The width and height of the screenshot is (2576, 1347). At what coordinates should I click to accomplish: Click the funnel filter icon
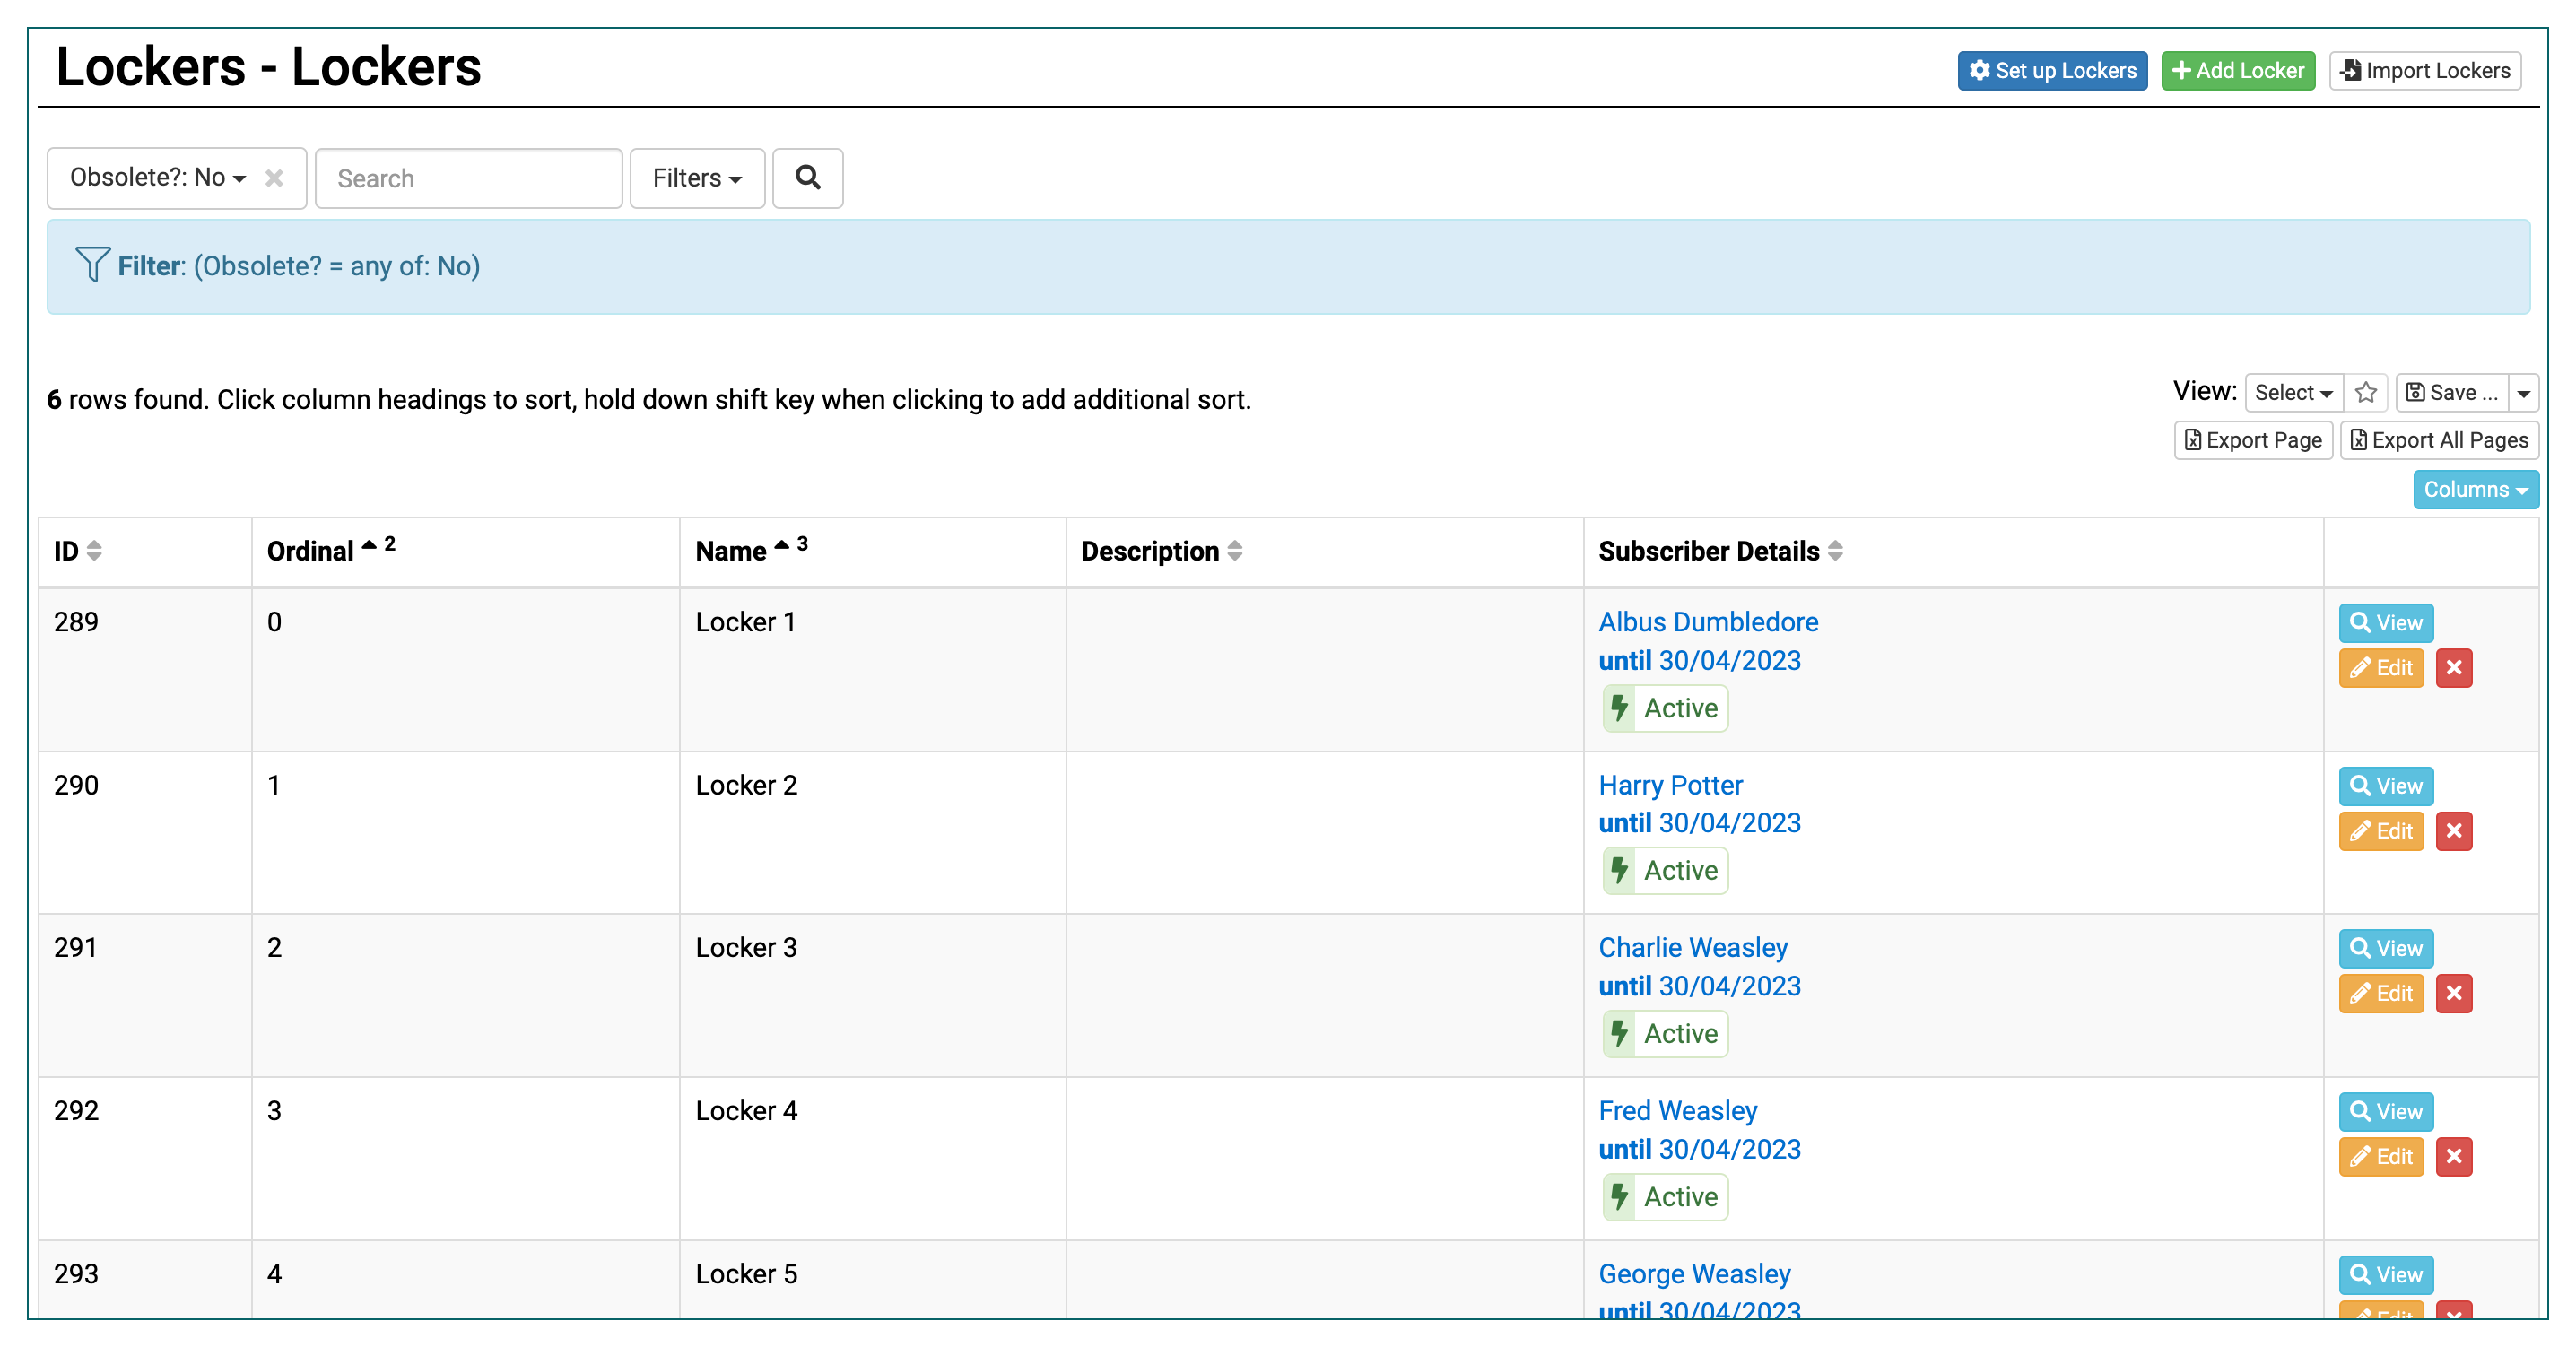coord(92,265)
